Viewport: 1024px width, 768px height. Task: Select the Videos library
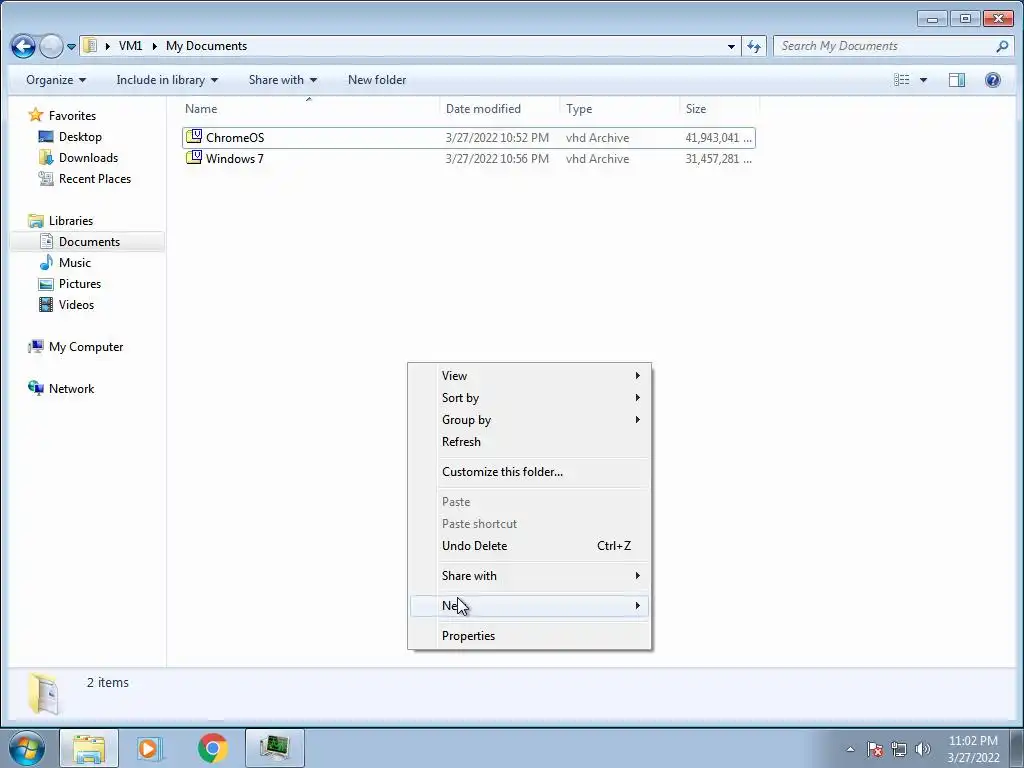(x=76, y=304)
